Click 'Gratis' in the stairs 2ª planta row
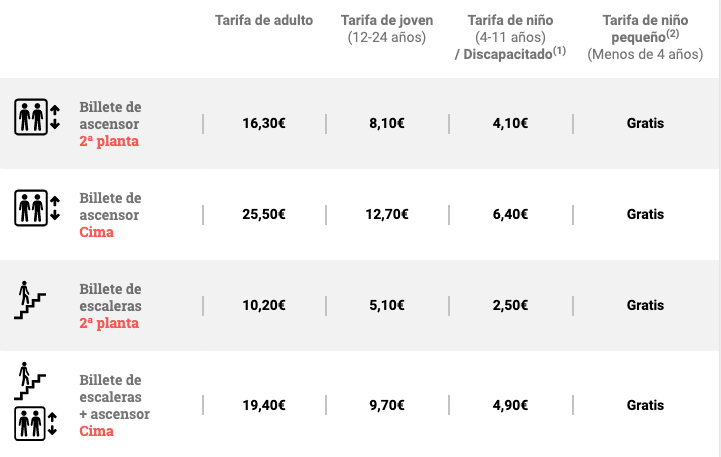 pyautogui.click(x=645, y=305)
